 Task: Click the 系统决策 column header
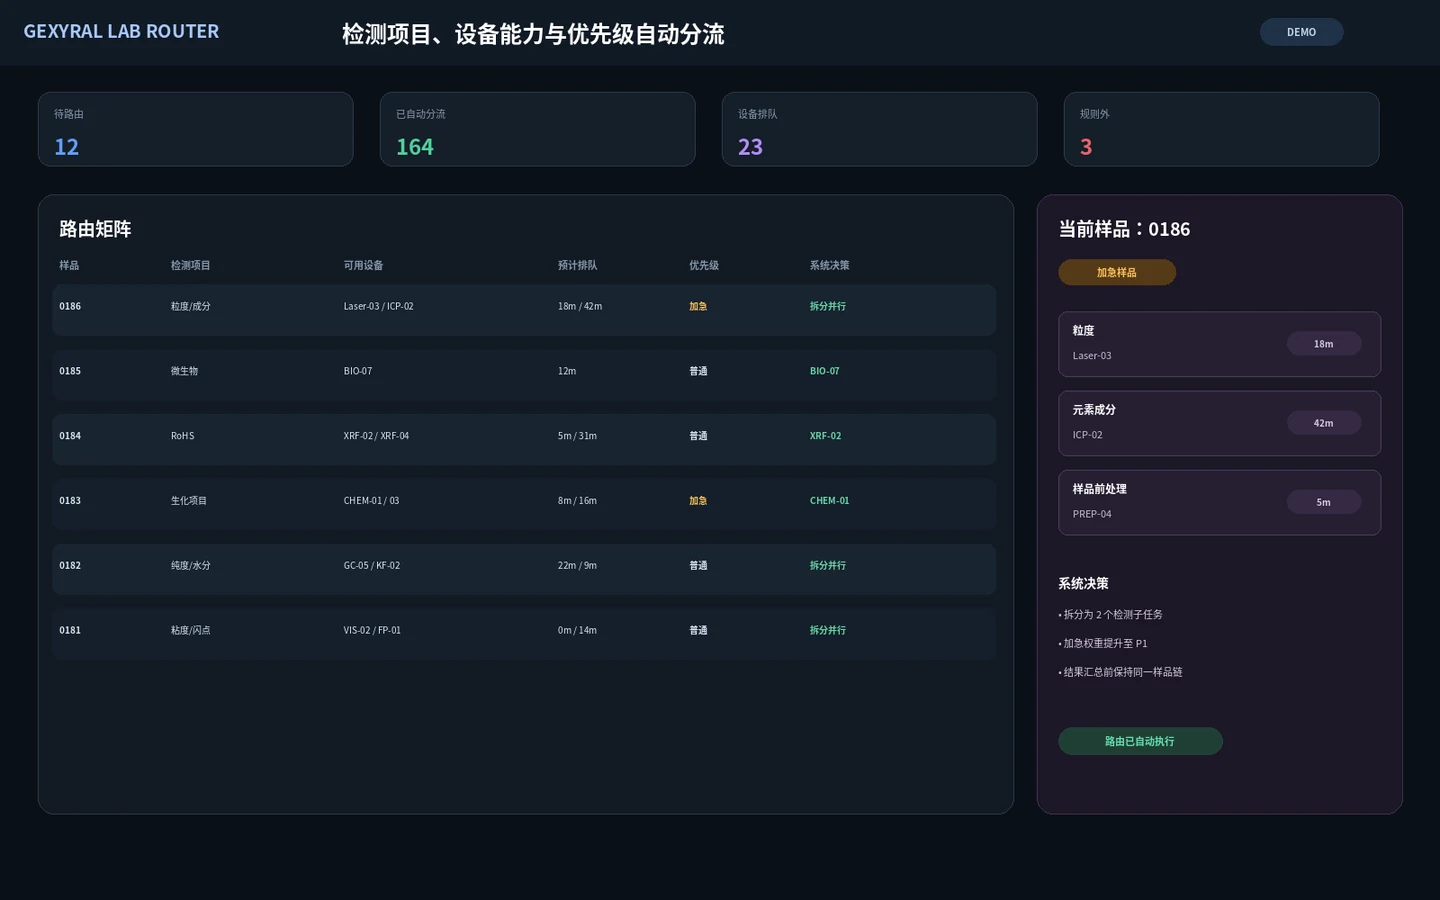830,265
